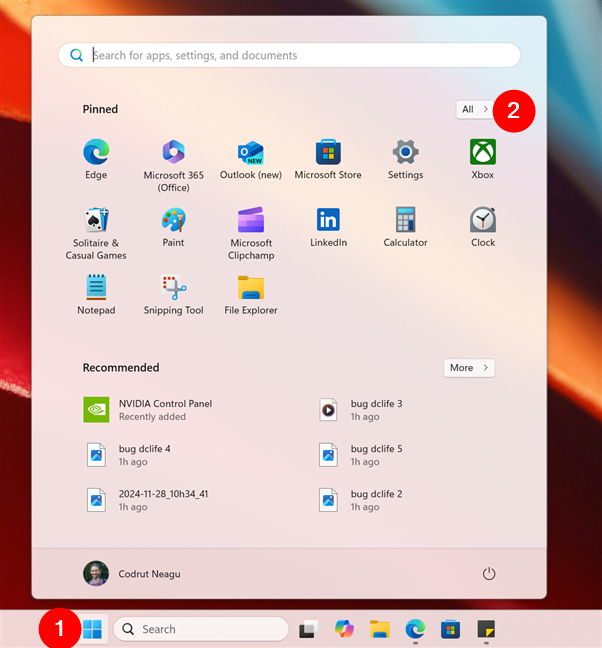This screenshot has width=602, height=648.
Task: Expand the All apps list
Action: pyautogui.click(x=475, y=110)
